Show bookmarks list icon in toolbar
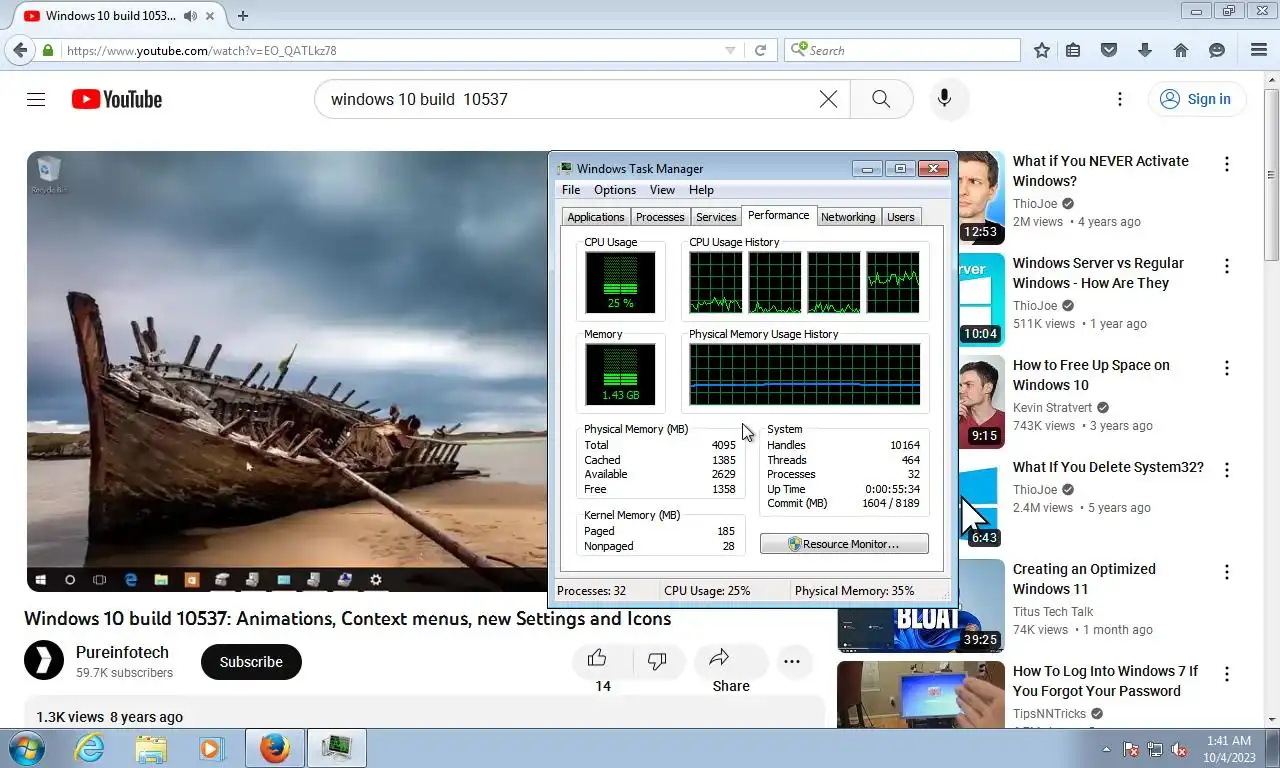Image resolution: width=1280 pixels, height=768 pixels. (x=1073, y=50)
